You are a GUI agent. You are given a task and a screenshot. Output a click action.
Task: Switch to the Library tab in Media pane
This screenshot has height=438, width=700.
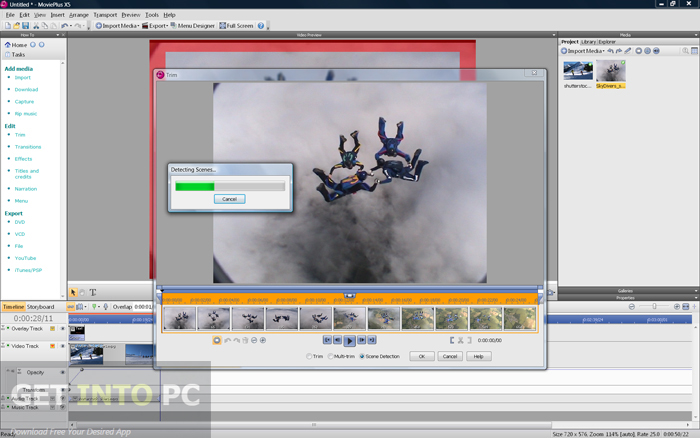pos(588,42)
